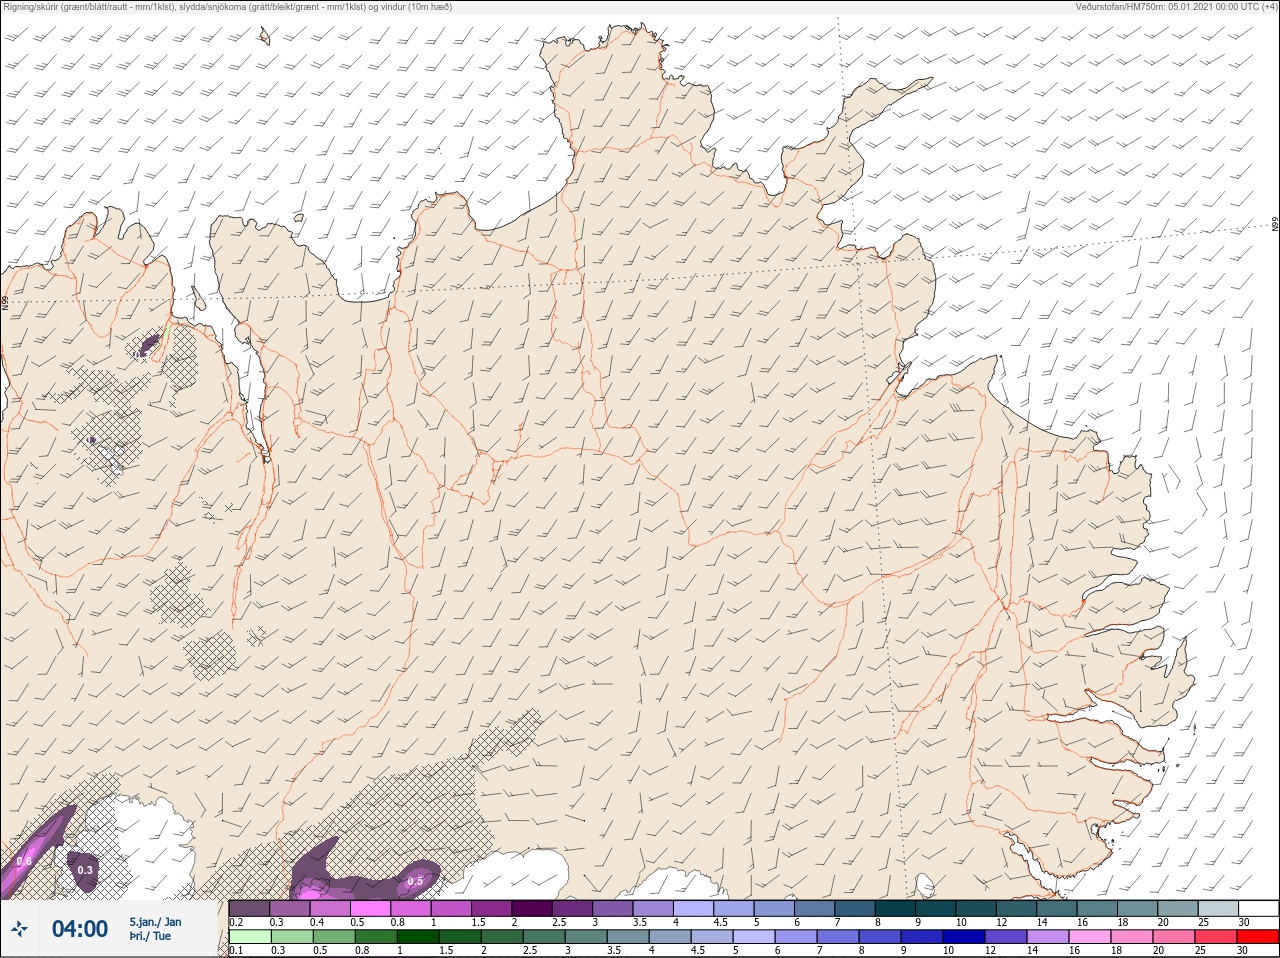Pick the pale green 0.1 legend swatch
This screenshot has height=958, width=1280.
(x=250, y=937)
